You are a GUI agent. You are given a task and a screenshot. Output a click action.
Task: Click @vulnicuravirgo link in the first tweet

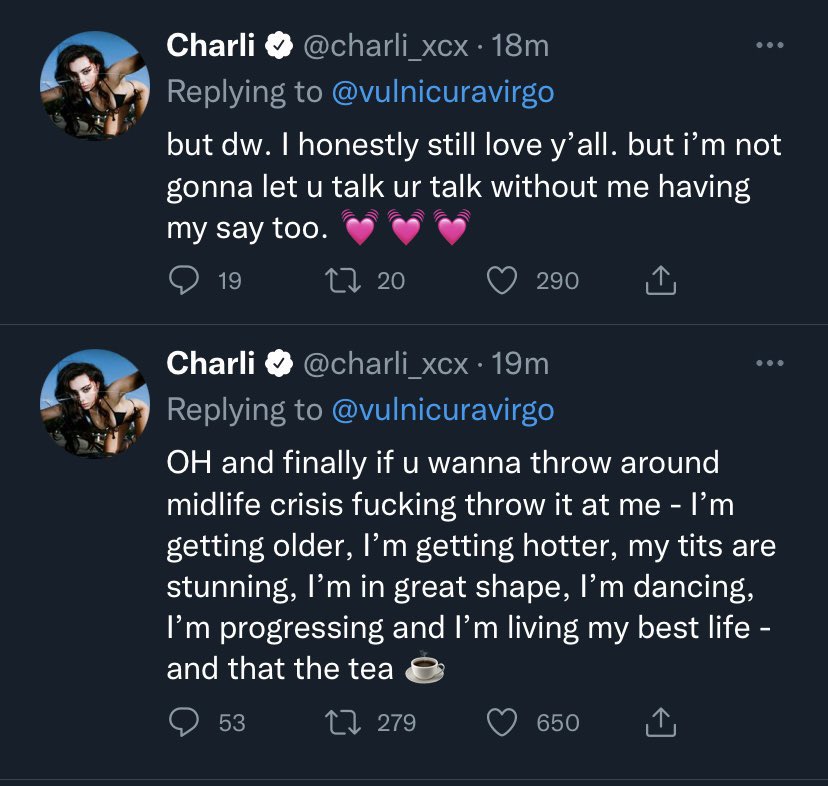(x=443, y=93)
